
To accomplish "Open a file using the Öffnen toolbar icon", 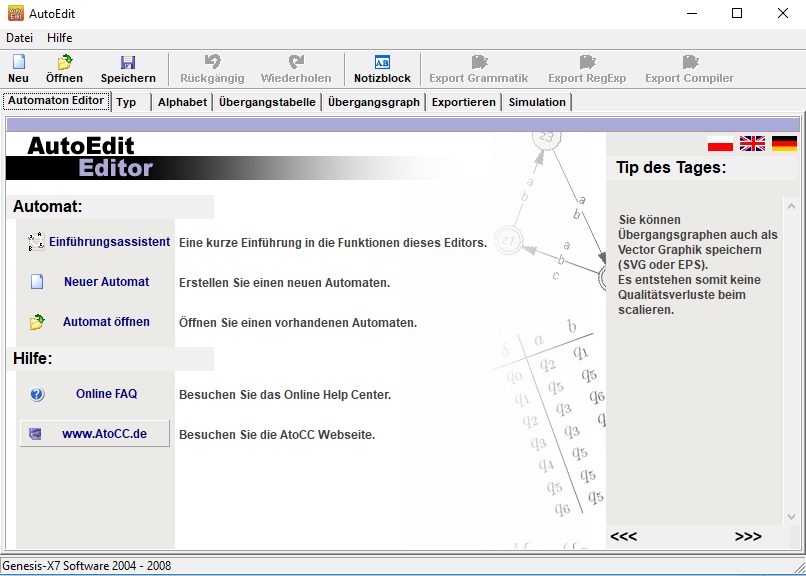I will tap(64, 68).
